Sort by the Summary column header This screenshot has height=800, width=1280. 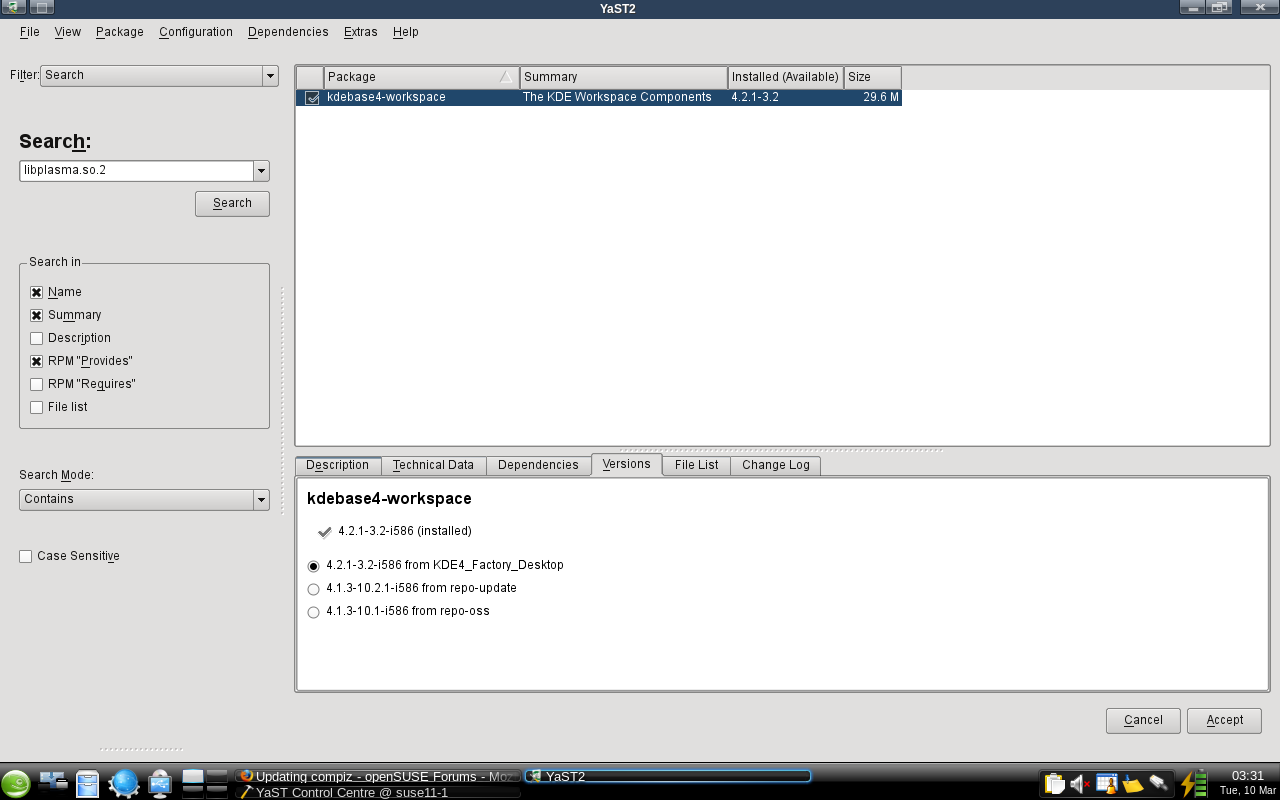[x=624, y=77]
